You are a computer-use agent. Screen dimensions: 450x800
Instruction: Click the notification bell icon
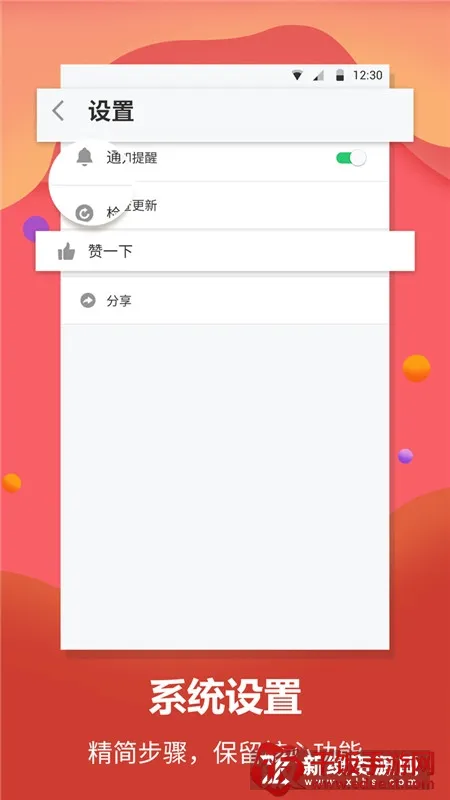[x=85, y=157]
